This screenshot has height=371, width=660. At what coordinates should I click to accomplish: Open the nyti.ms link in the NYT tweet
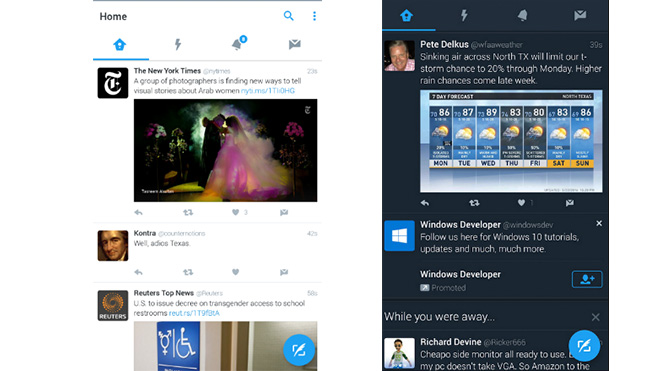pyautogui.click(x=268, y=91)
